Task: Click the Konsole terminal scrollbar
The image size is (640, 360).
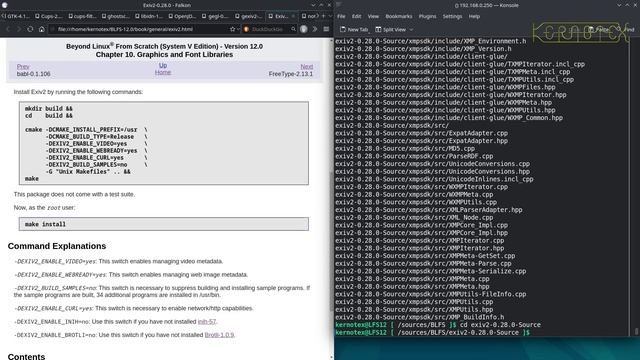Action: tap(636, 331)
